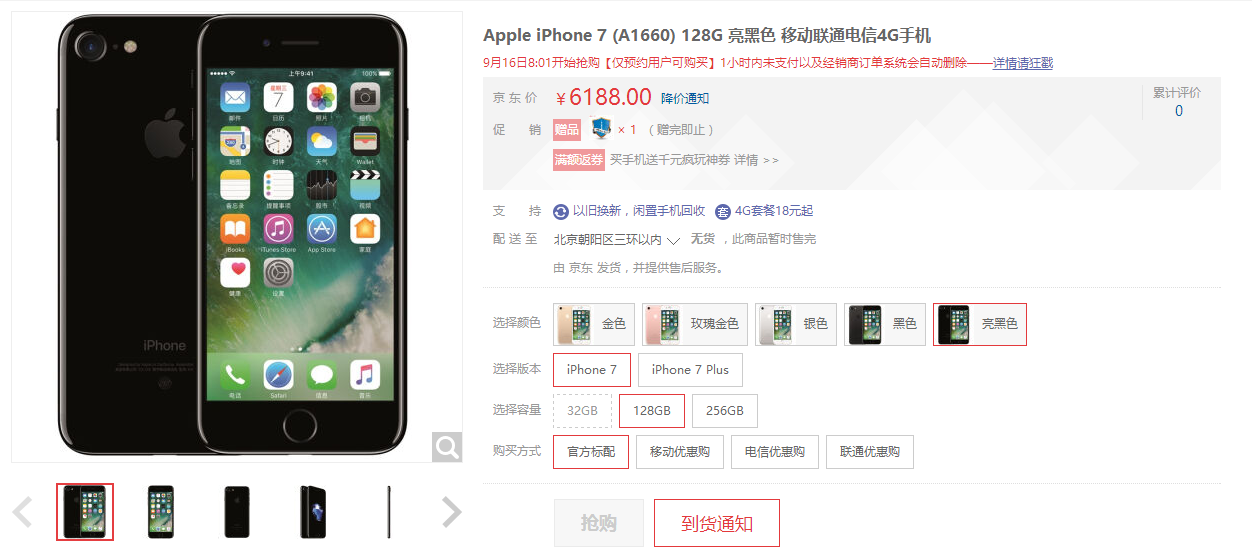Select the 256GB capacity option

[x=725, y=411]
